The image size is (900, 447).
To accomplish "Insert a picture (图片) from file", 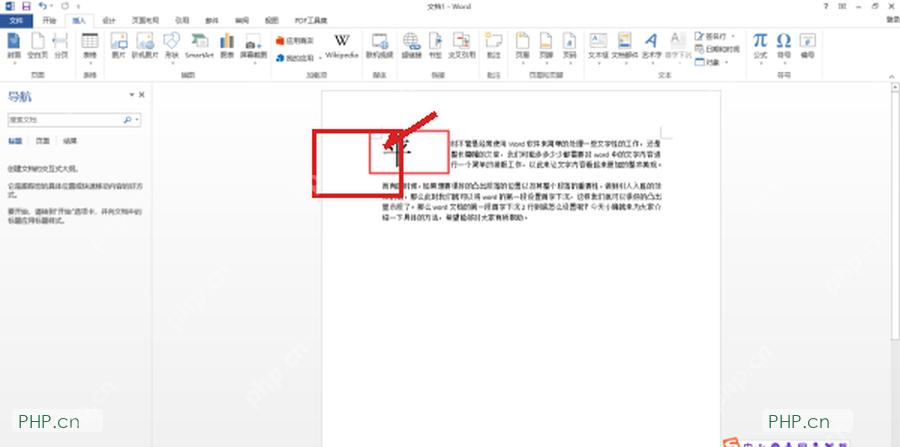I will coord(119,46).
